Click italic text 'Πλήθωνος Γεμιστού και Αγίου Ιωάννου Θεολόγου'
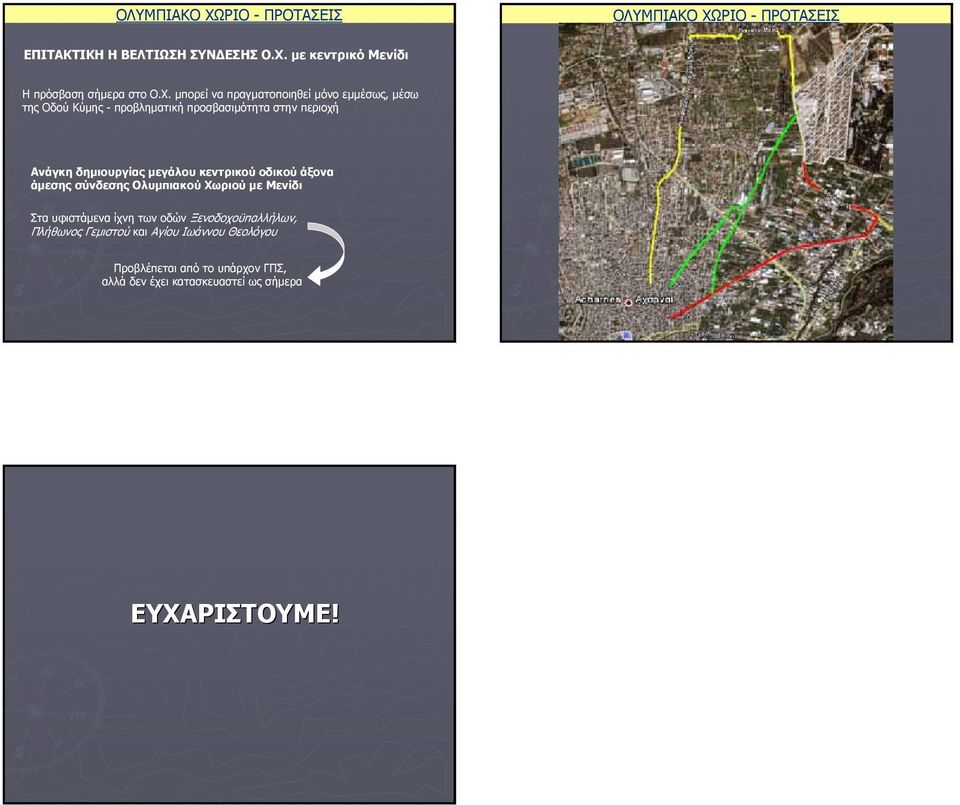The image size is (960, 805). click(154, 232)
